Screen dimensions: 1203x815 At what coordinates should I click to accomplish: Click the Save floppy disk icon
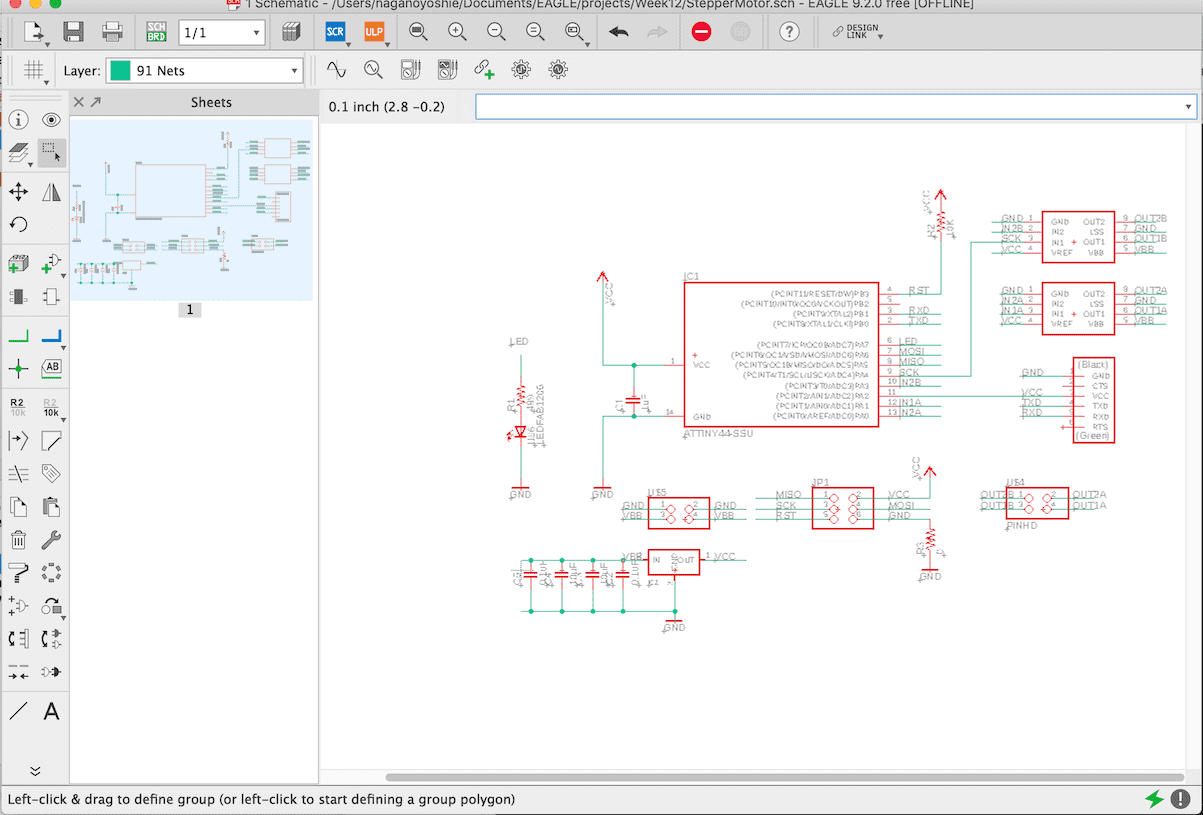coord(73,32)
